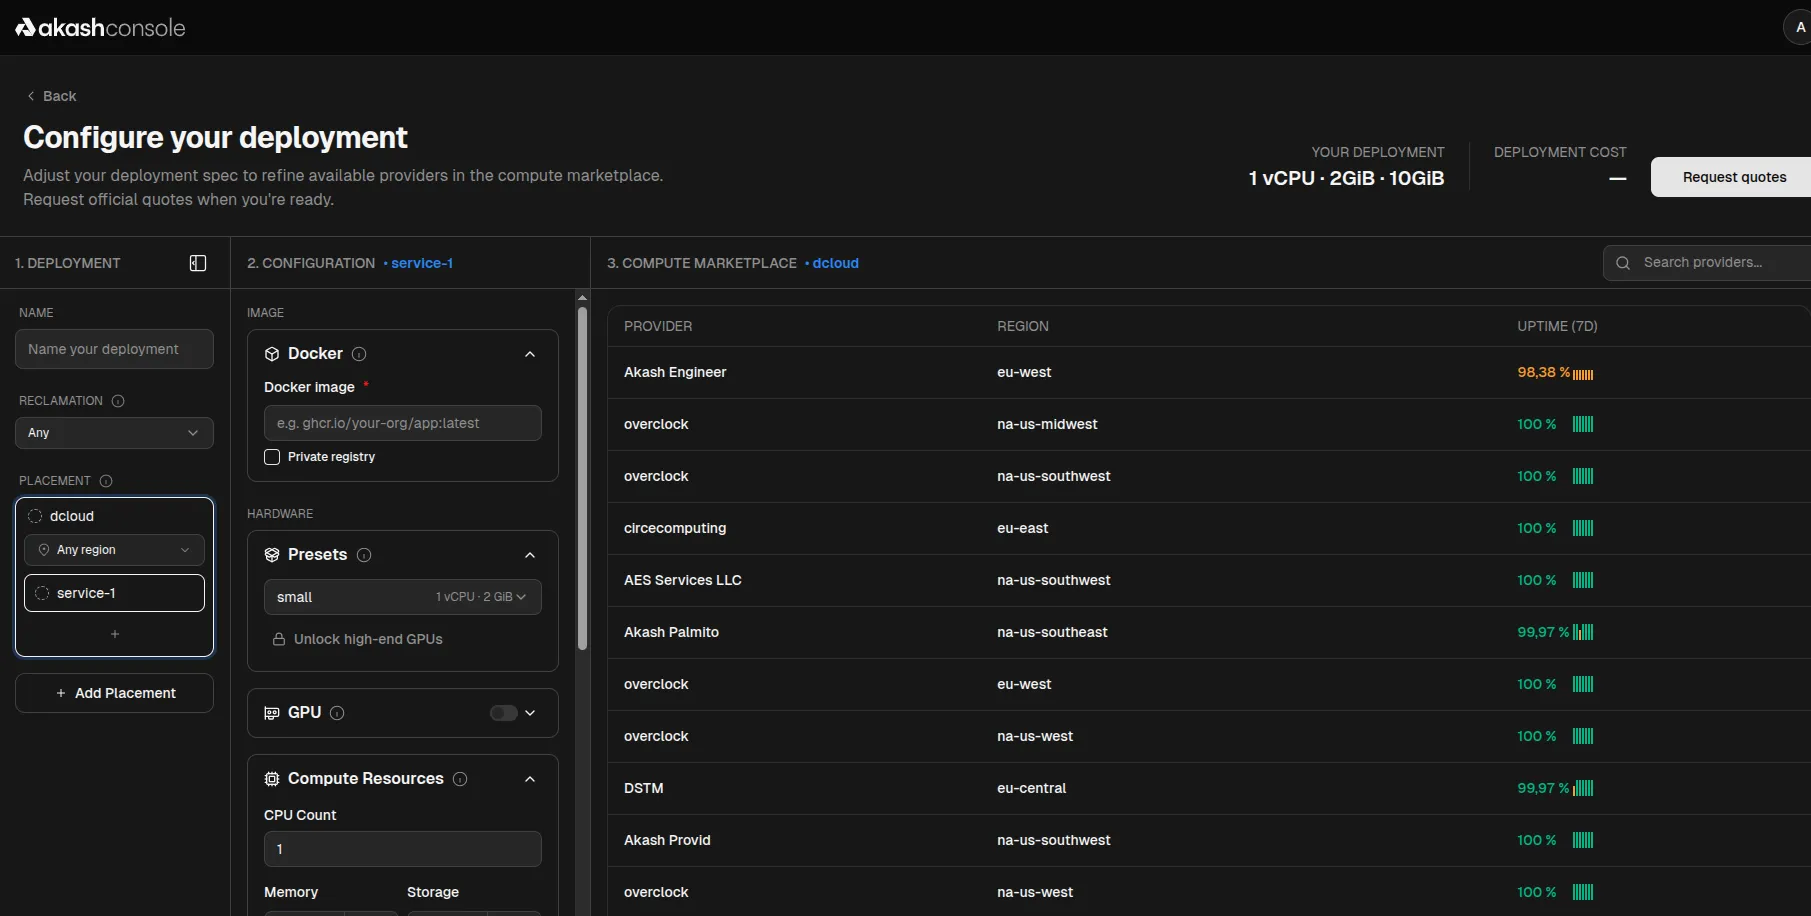The image size is (1811, 916).
Task: Click the Add Placement button
Action: pos(114,693)
